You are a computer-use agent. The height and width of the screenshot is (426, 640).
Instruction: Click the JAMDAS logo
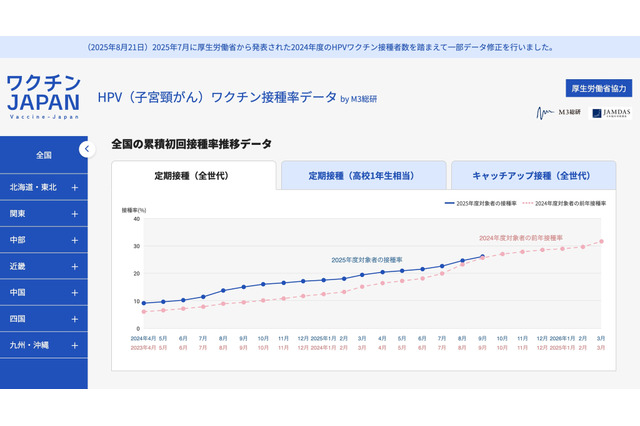pyautogui.click(x=611, y=114)
